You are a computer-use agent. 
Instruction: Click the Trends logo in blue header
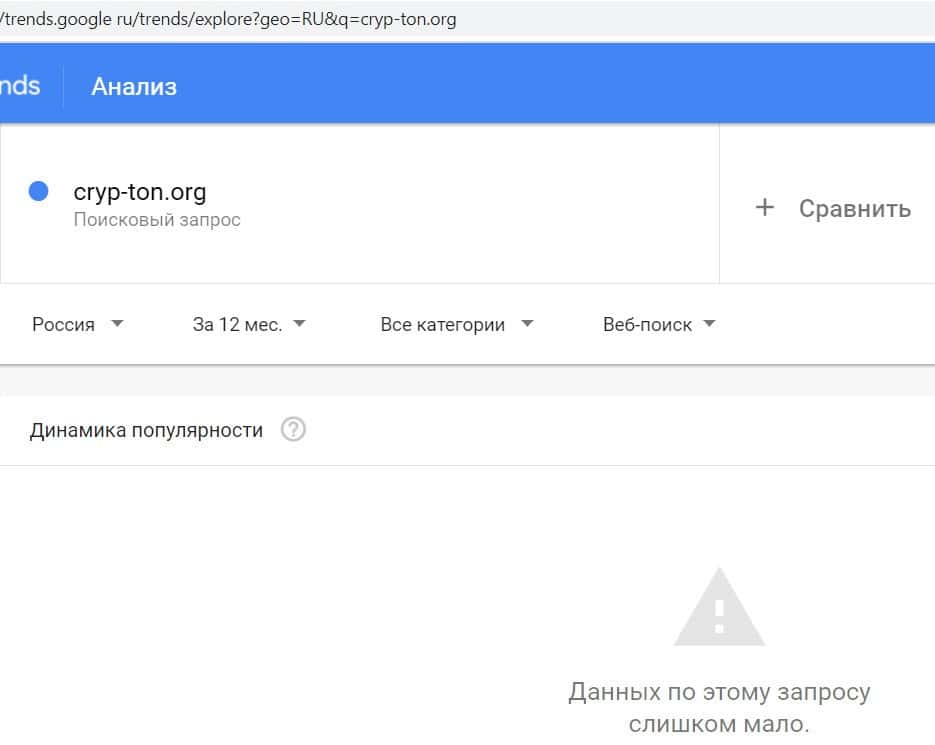click(x=20, y=86)
